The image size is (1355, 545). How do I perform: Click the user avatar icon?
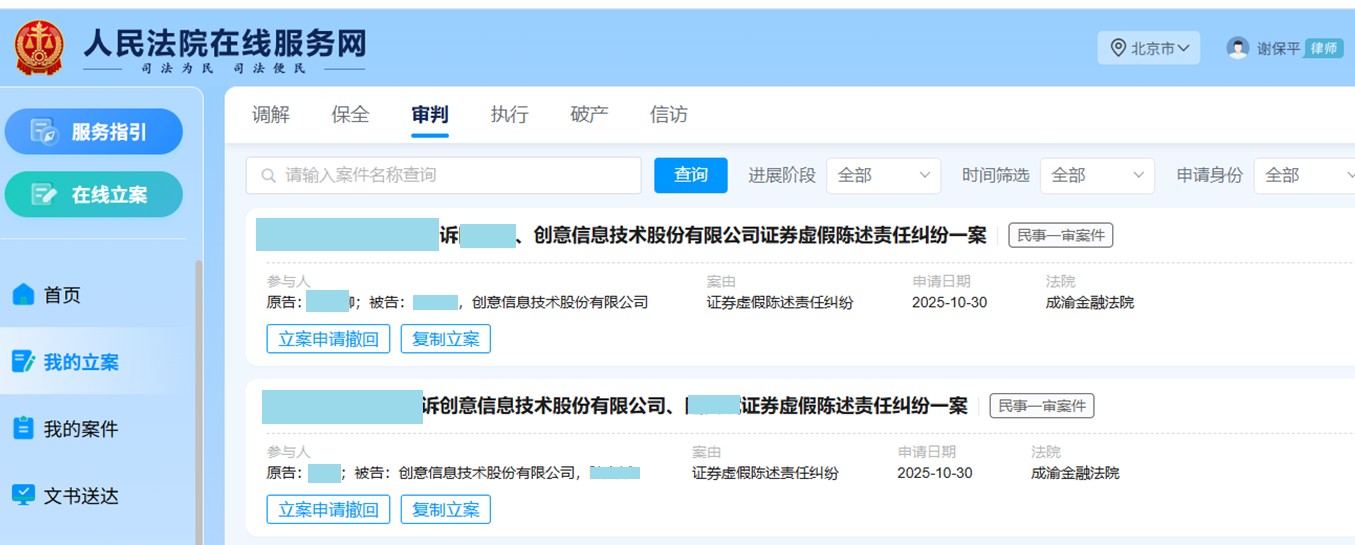(1238, 47)
